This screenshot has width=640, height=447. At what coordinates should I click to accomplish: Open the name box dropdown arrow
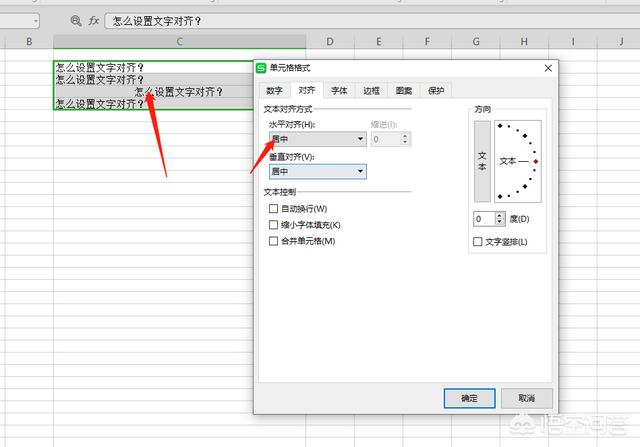pyautogui.click(x=35, y=20)
